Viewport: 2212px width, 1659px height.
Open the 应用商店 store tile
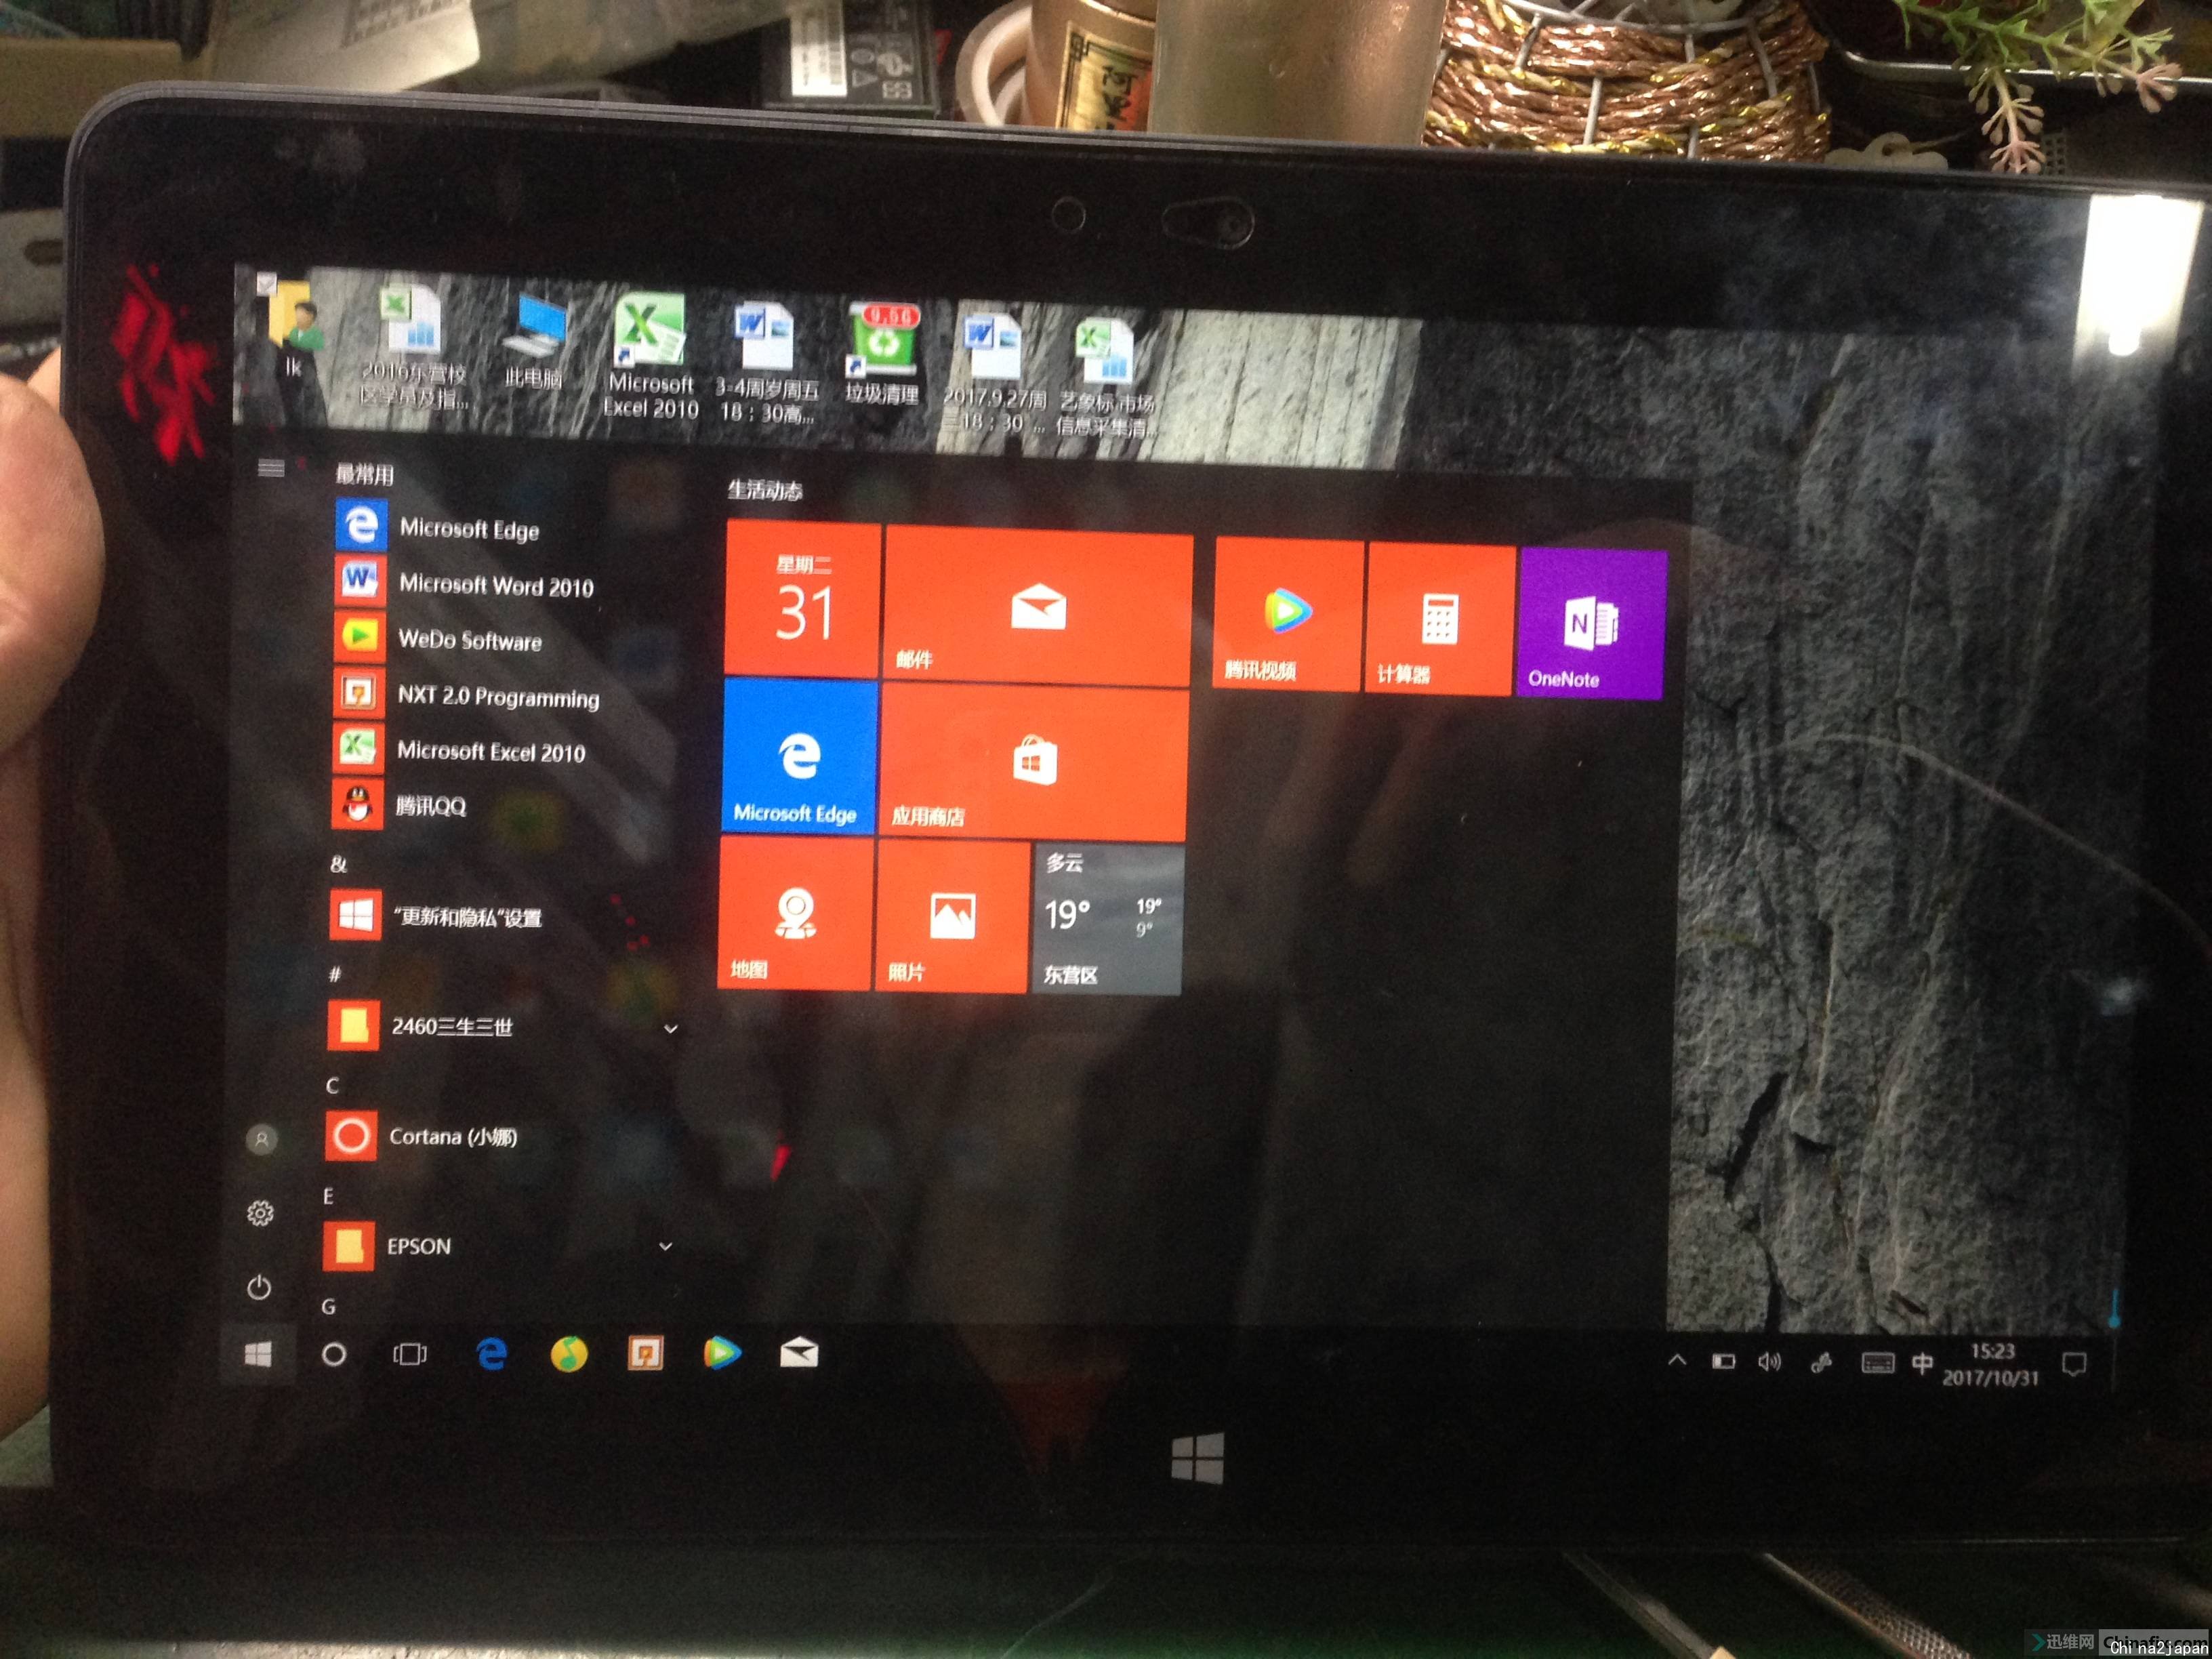point(1035,763)
